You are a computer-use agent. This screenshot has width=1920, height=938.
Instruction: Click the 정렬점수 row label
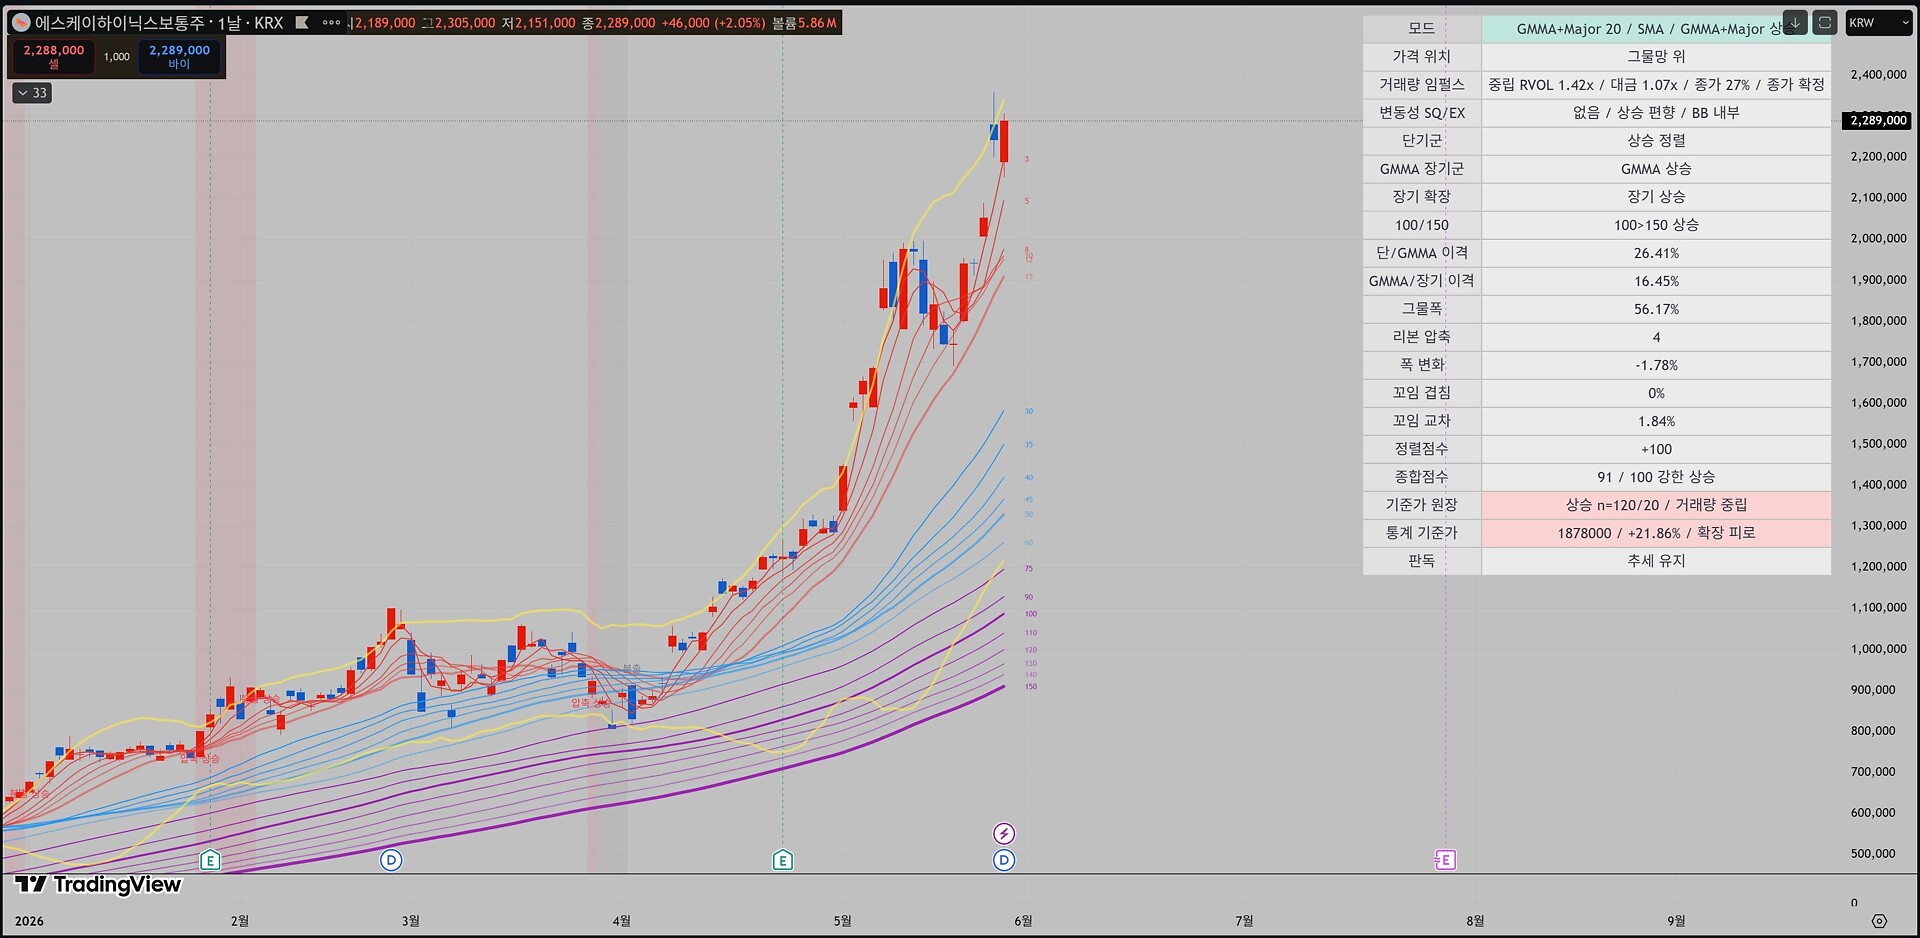pyautogui.click(x=1421, y=449)
